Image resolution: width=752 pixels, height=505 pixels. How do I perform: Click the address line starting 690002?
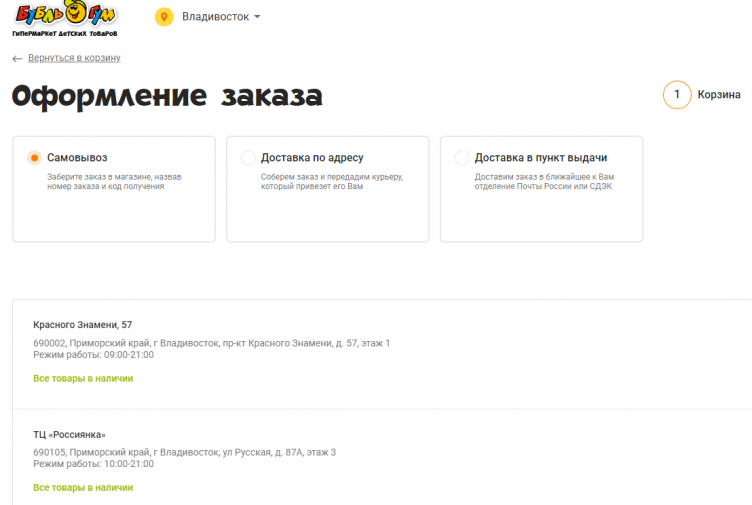[x=212, y=343]
